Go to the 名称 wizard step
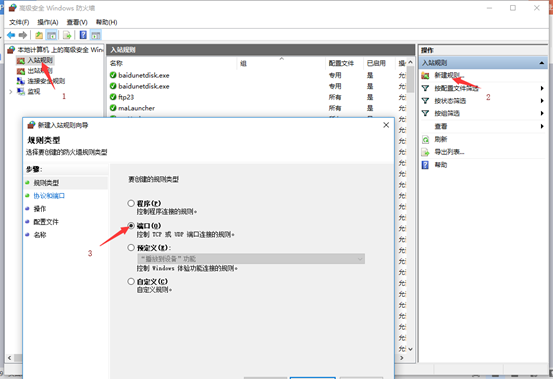Image resolution: width=553 pixels, height=379 pixels. pyautogui.click(x=40, y=235)
